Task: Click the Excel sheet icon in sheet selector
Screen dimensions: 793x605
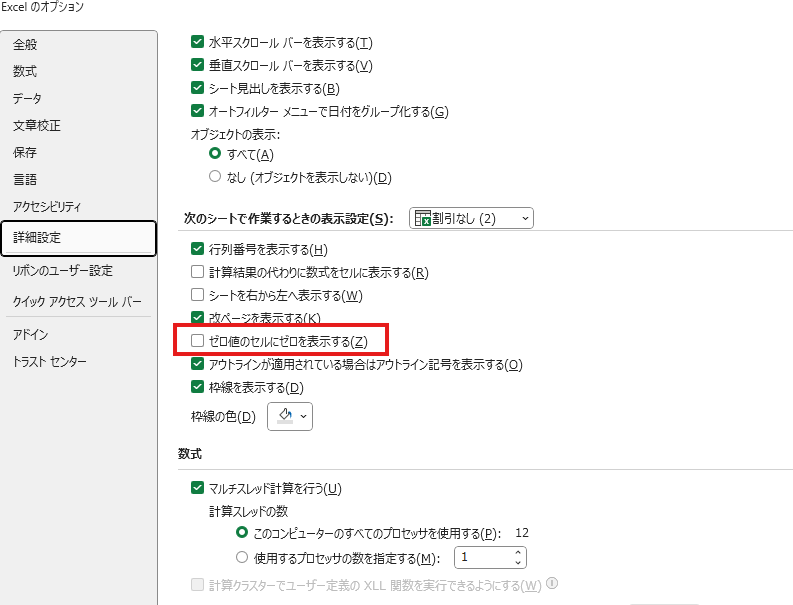Action: 423,218
